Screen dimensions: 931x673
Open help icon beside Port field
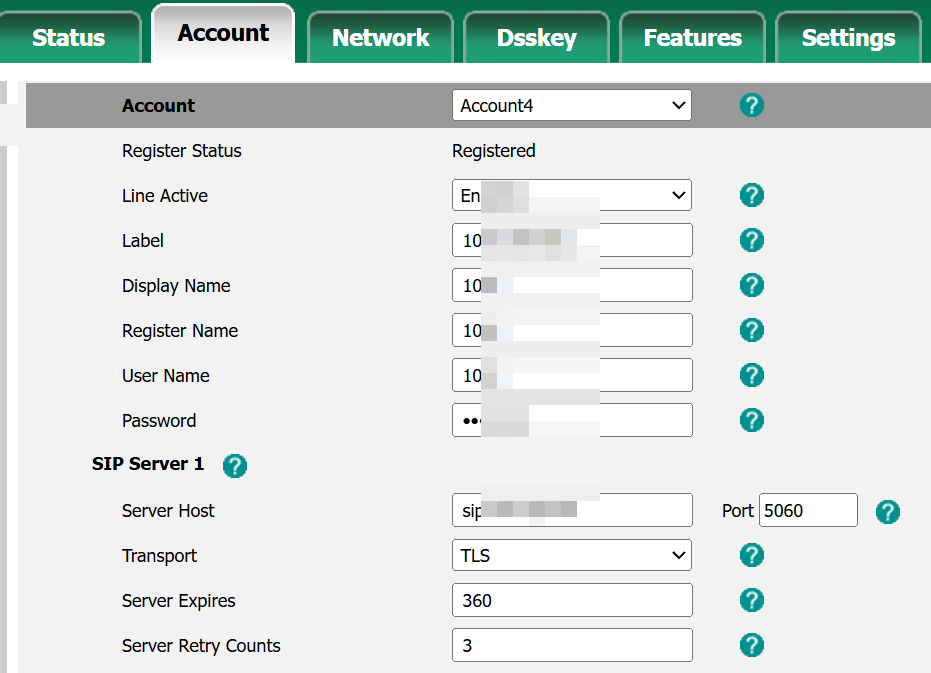click(887, 512)
